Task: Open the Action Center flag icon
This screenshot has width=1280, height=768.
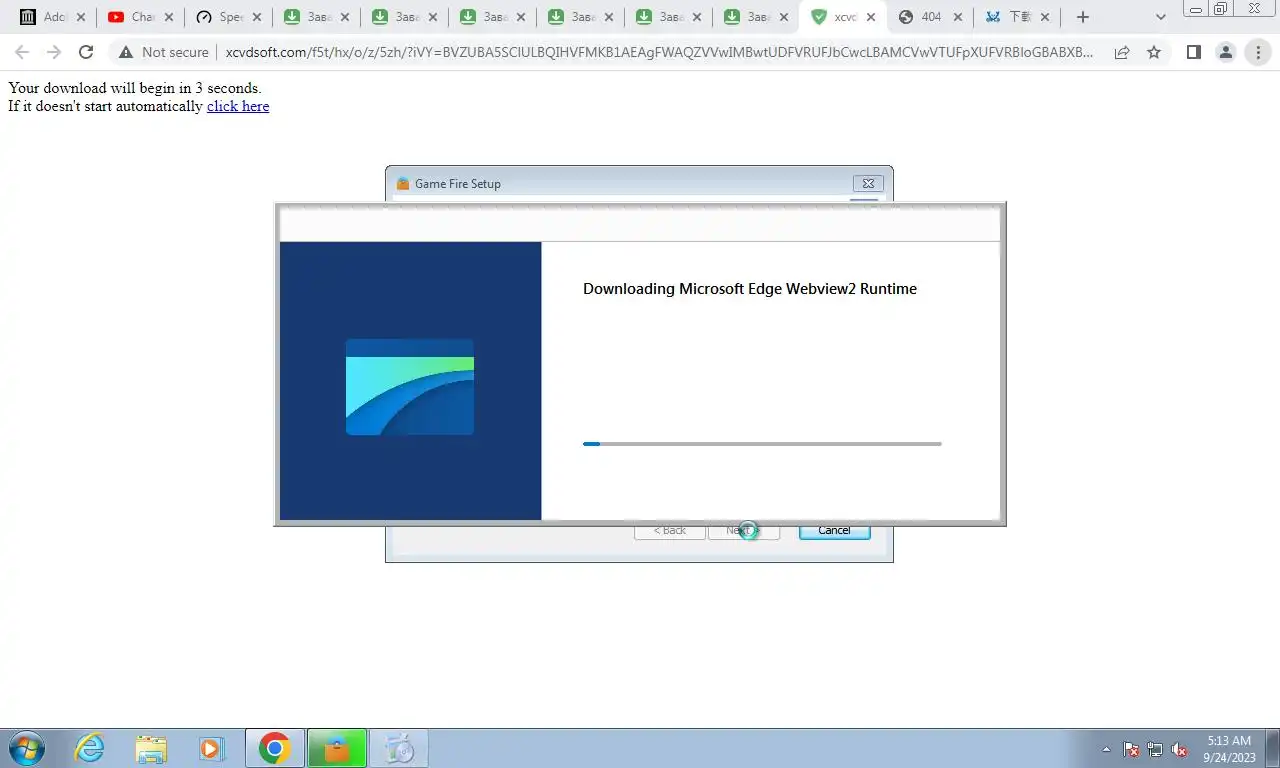Action: point(1131,749)
